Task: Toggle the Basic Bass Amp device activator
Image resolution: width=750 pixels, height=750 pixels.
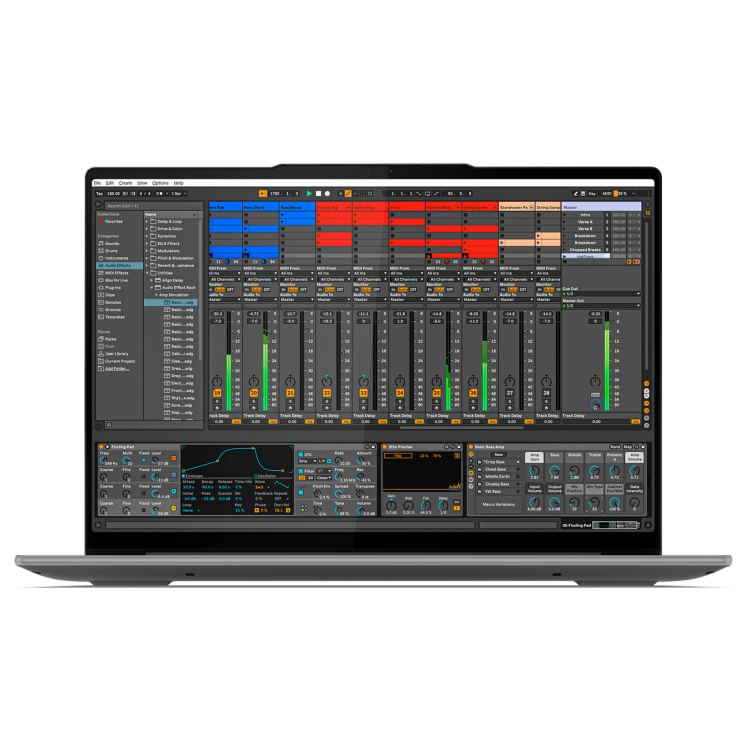Action: pyautogui.click(x=471, y=447)
